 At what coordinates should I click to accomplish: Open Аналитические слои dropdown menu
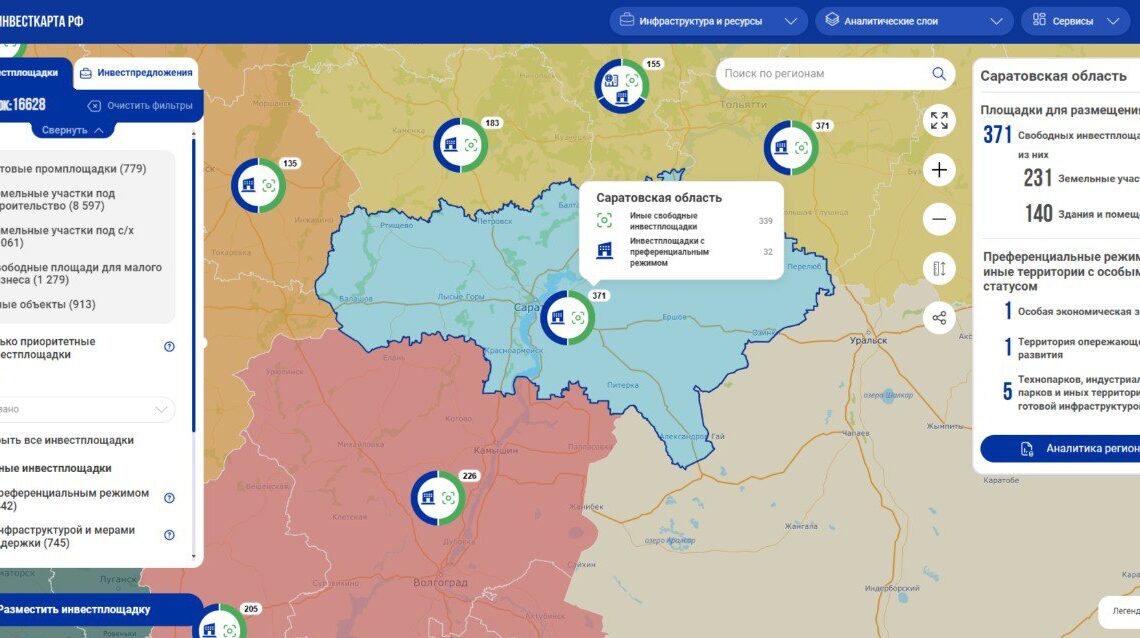point(915,21)
